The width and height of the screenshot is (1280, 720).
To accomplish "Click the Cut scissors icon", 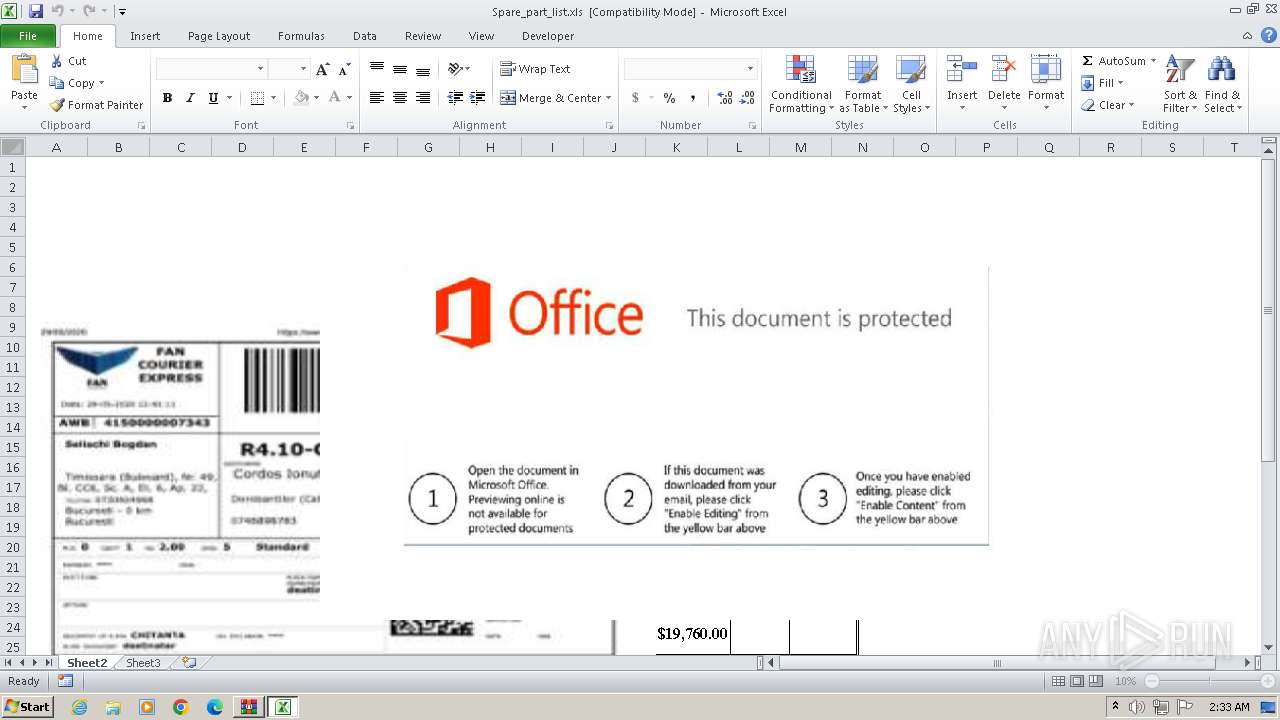I will tap(57, 61).
